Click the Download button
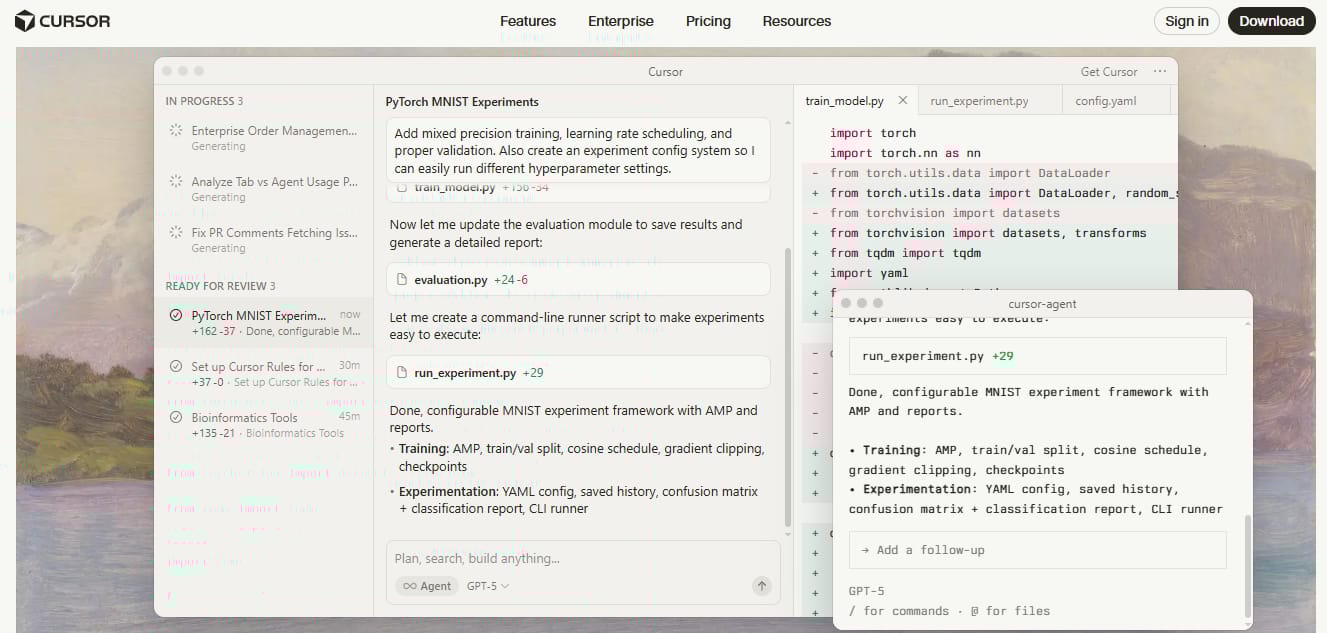This screenshot has height=633, width=1327. click(x=1271, y=20)
